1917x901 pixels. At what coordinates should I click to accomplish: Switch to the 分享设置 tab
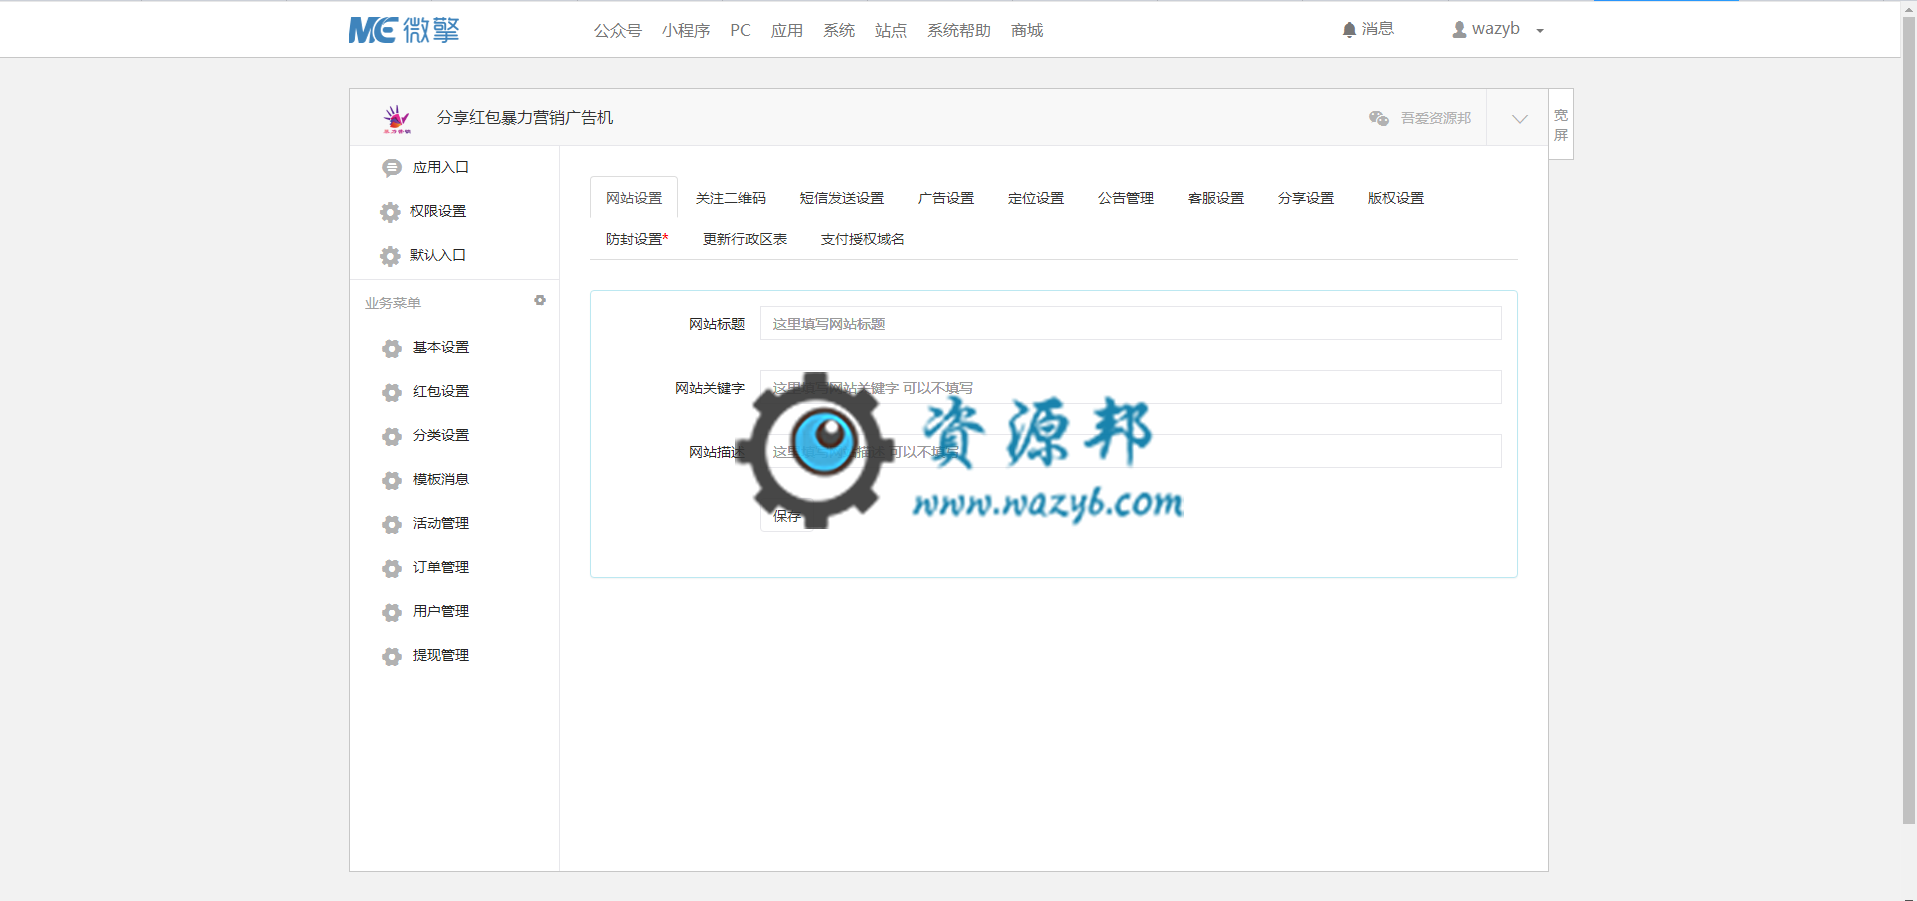click(1306, 198)
